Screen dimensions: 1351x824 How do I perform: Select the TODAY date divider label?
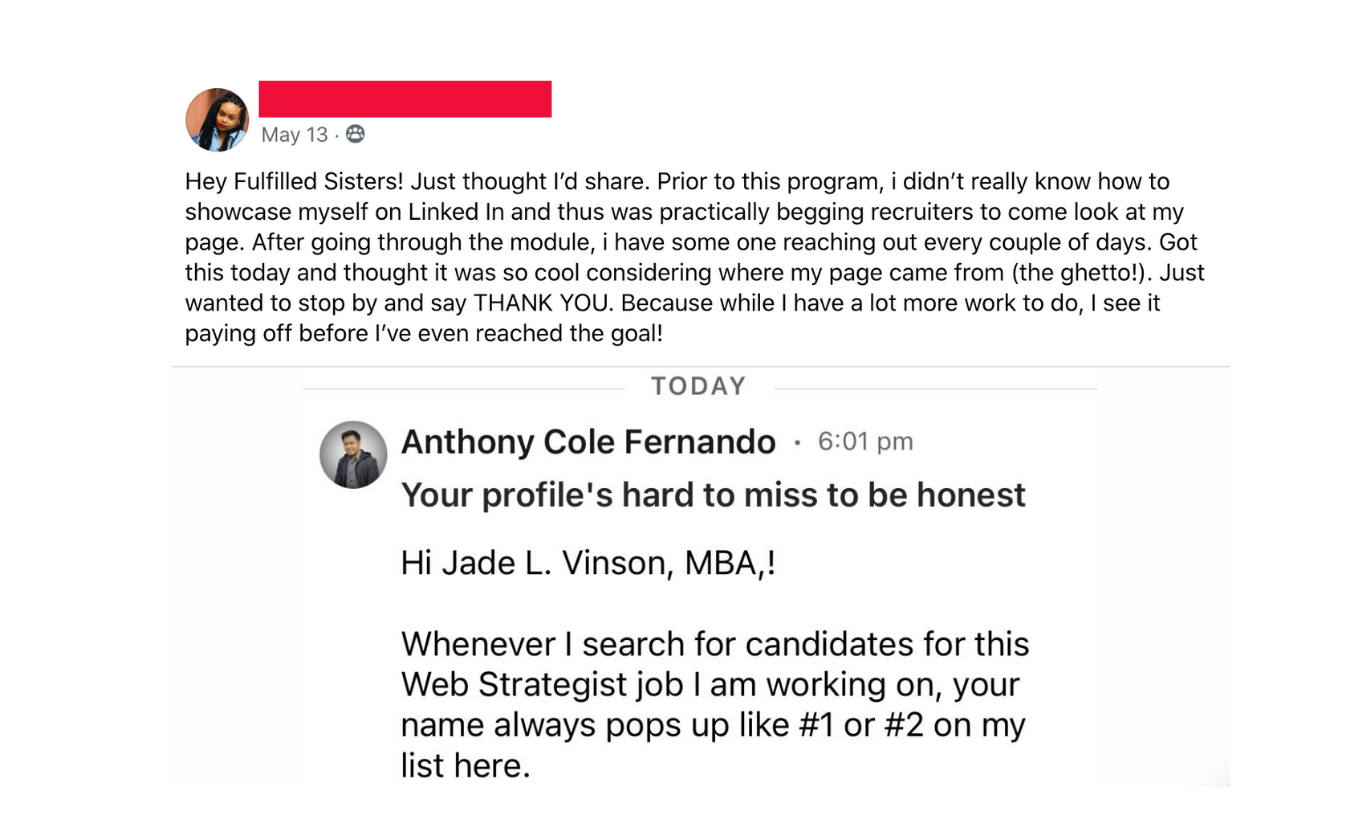tap(698, 386)
